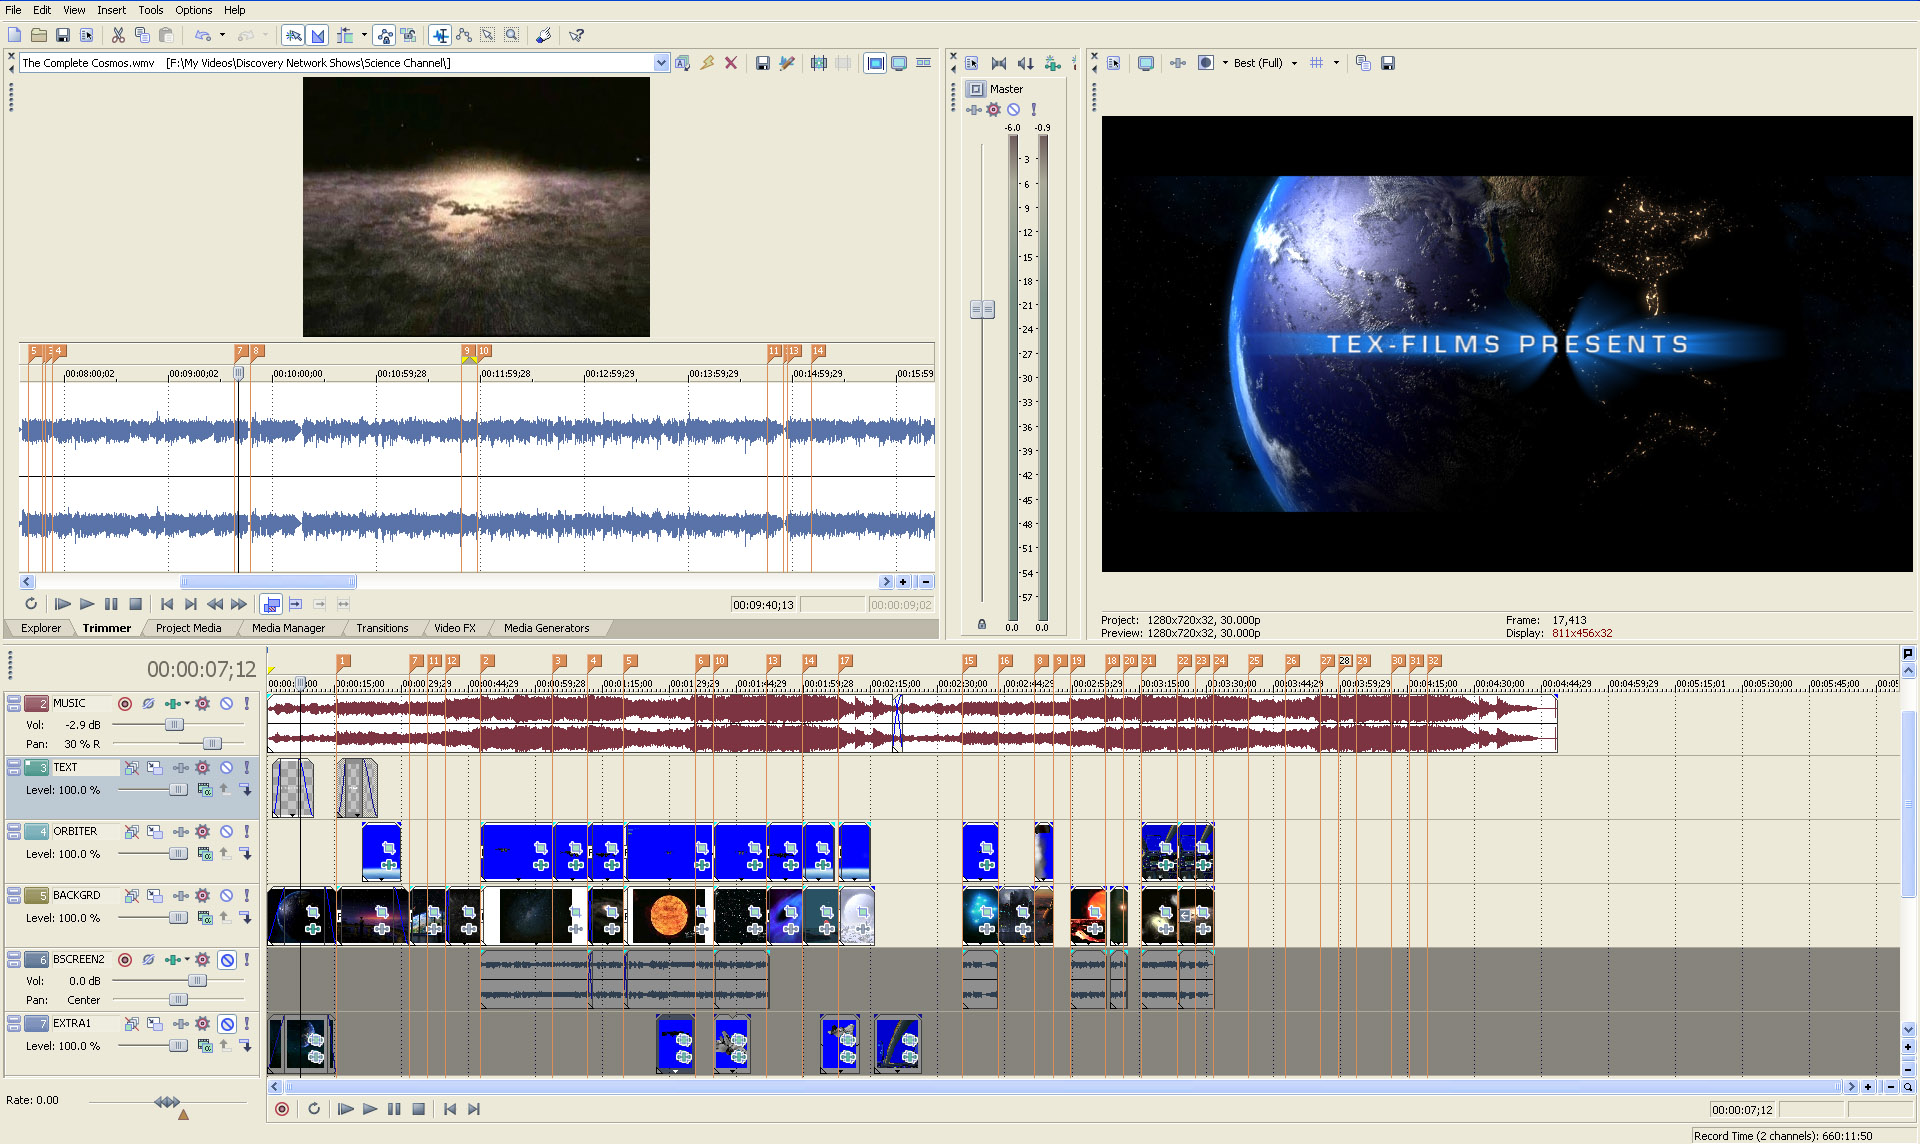Select the Normal Edit tool
Screen dimensions: 1920x1144
[440, 35]
